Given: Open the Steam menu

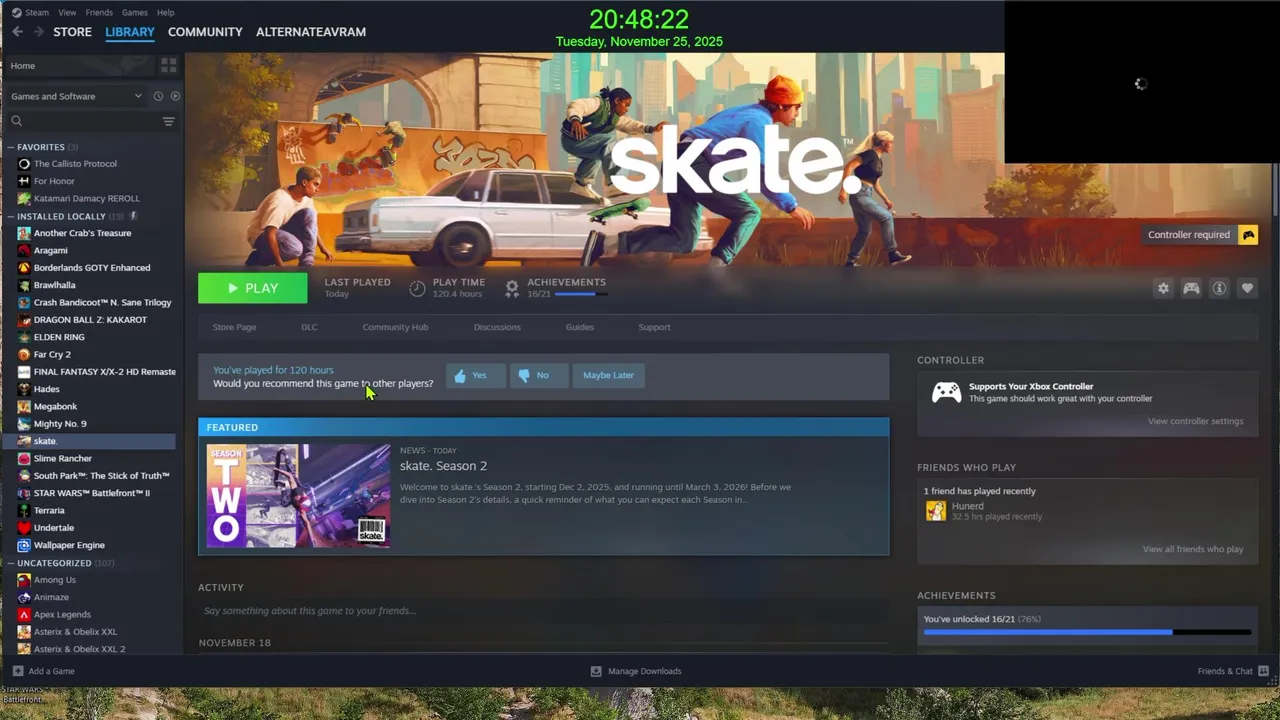Looking at the screenshot, I should (x=36, y=12).
